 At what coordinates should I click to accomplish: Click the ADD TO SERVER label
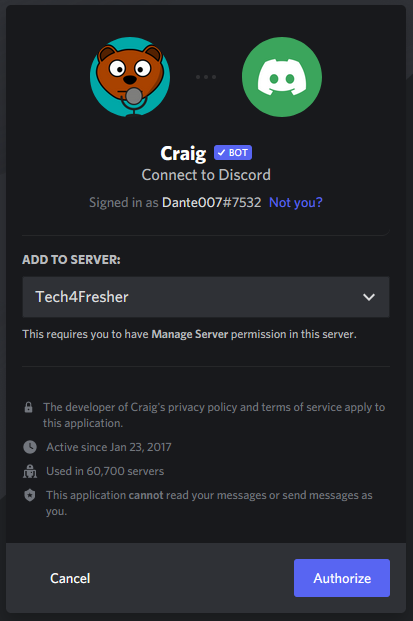click(x=71, y=260)
